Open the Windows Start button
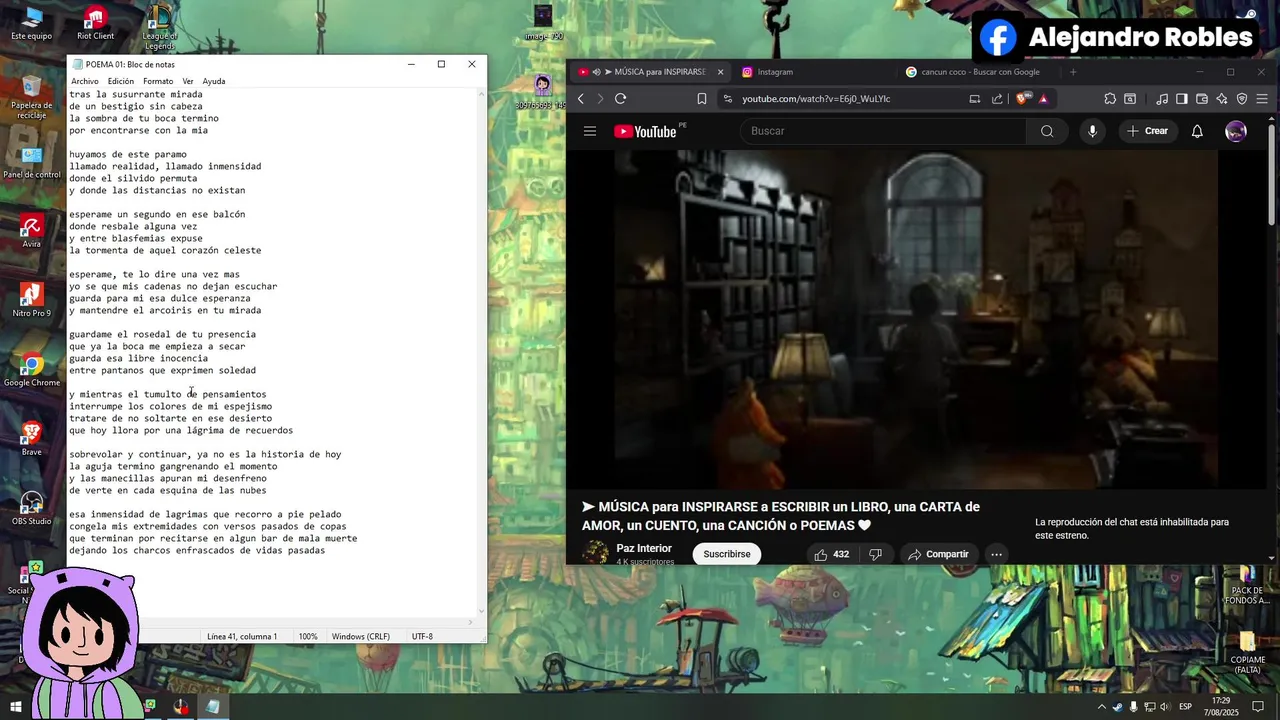1280x720 pixels. pyautogui.click(x=16, y=707)
